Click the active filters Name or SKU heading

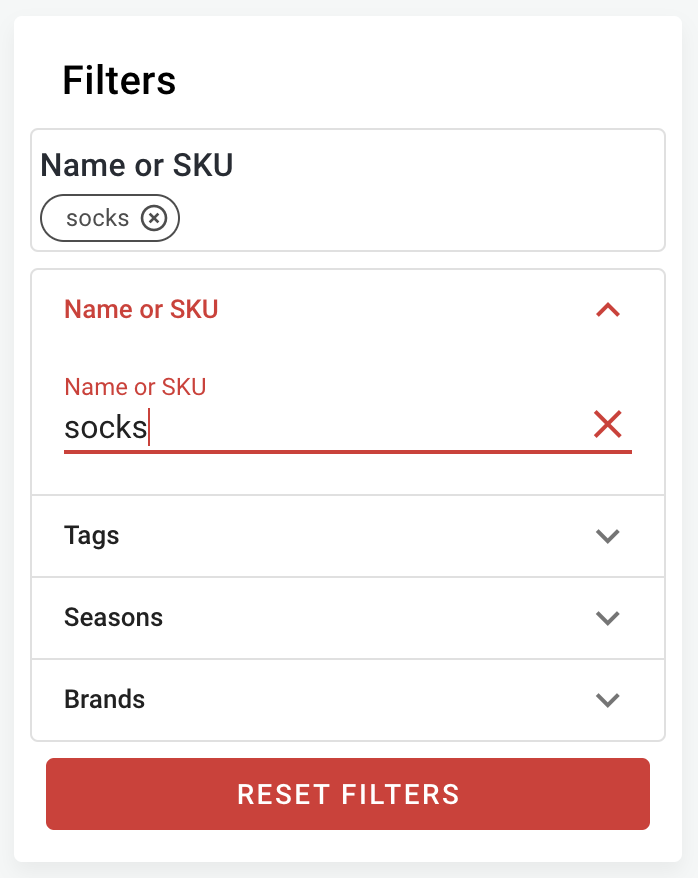137,165
